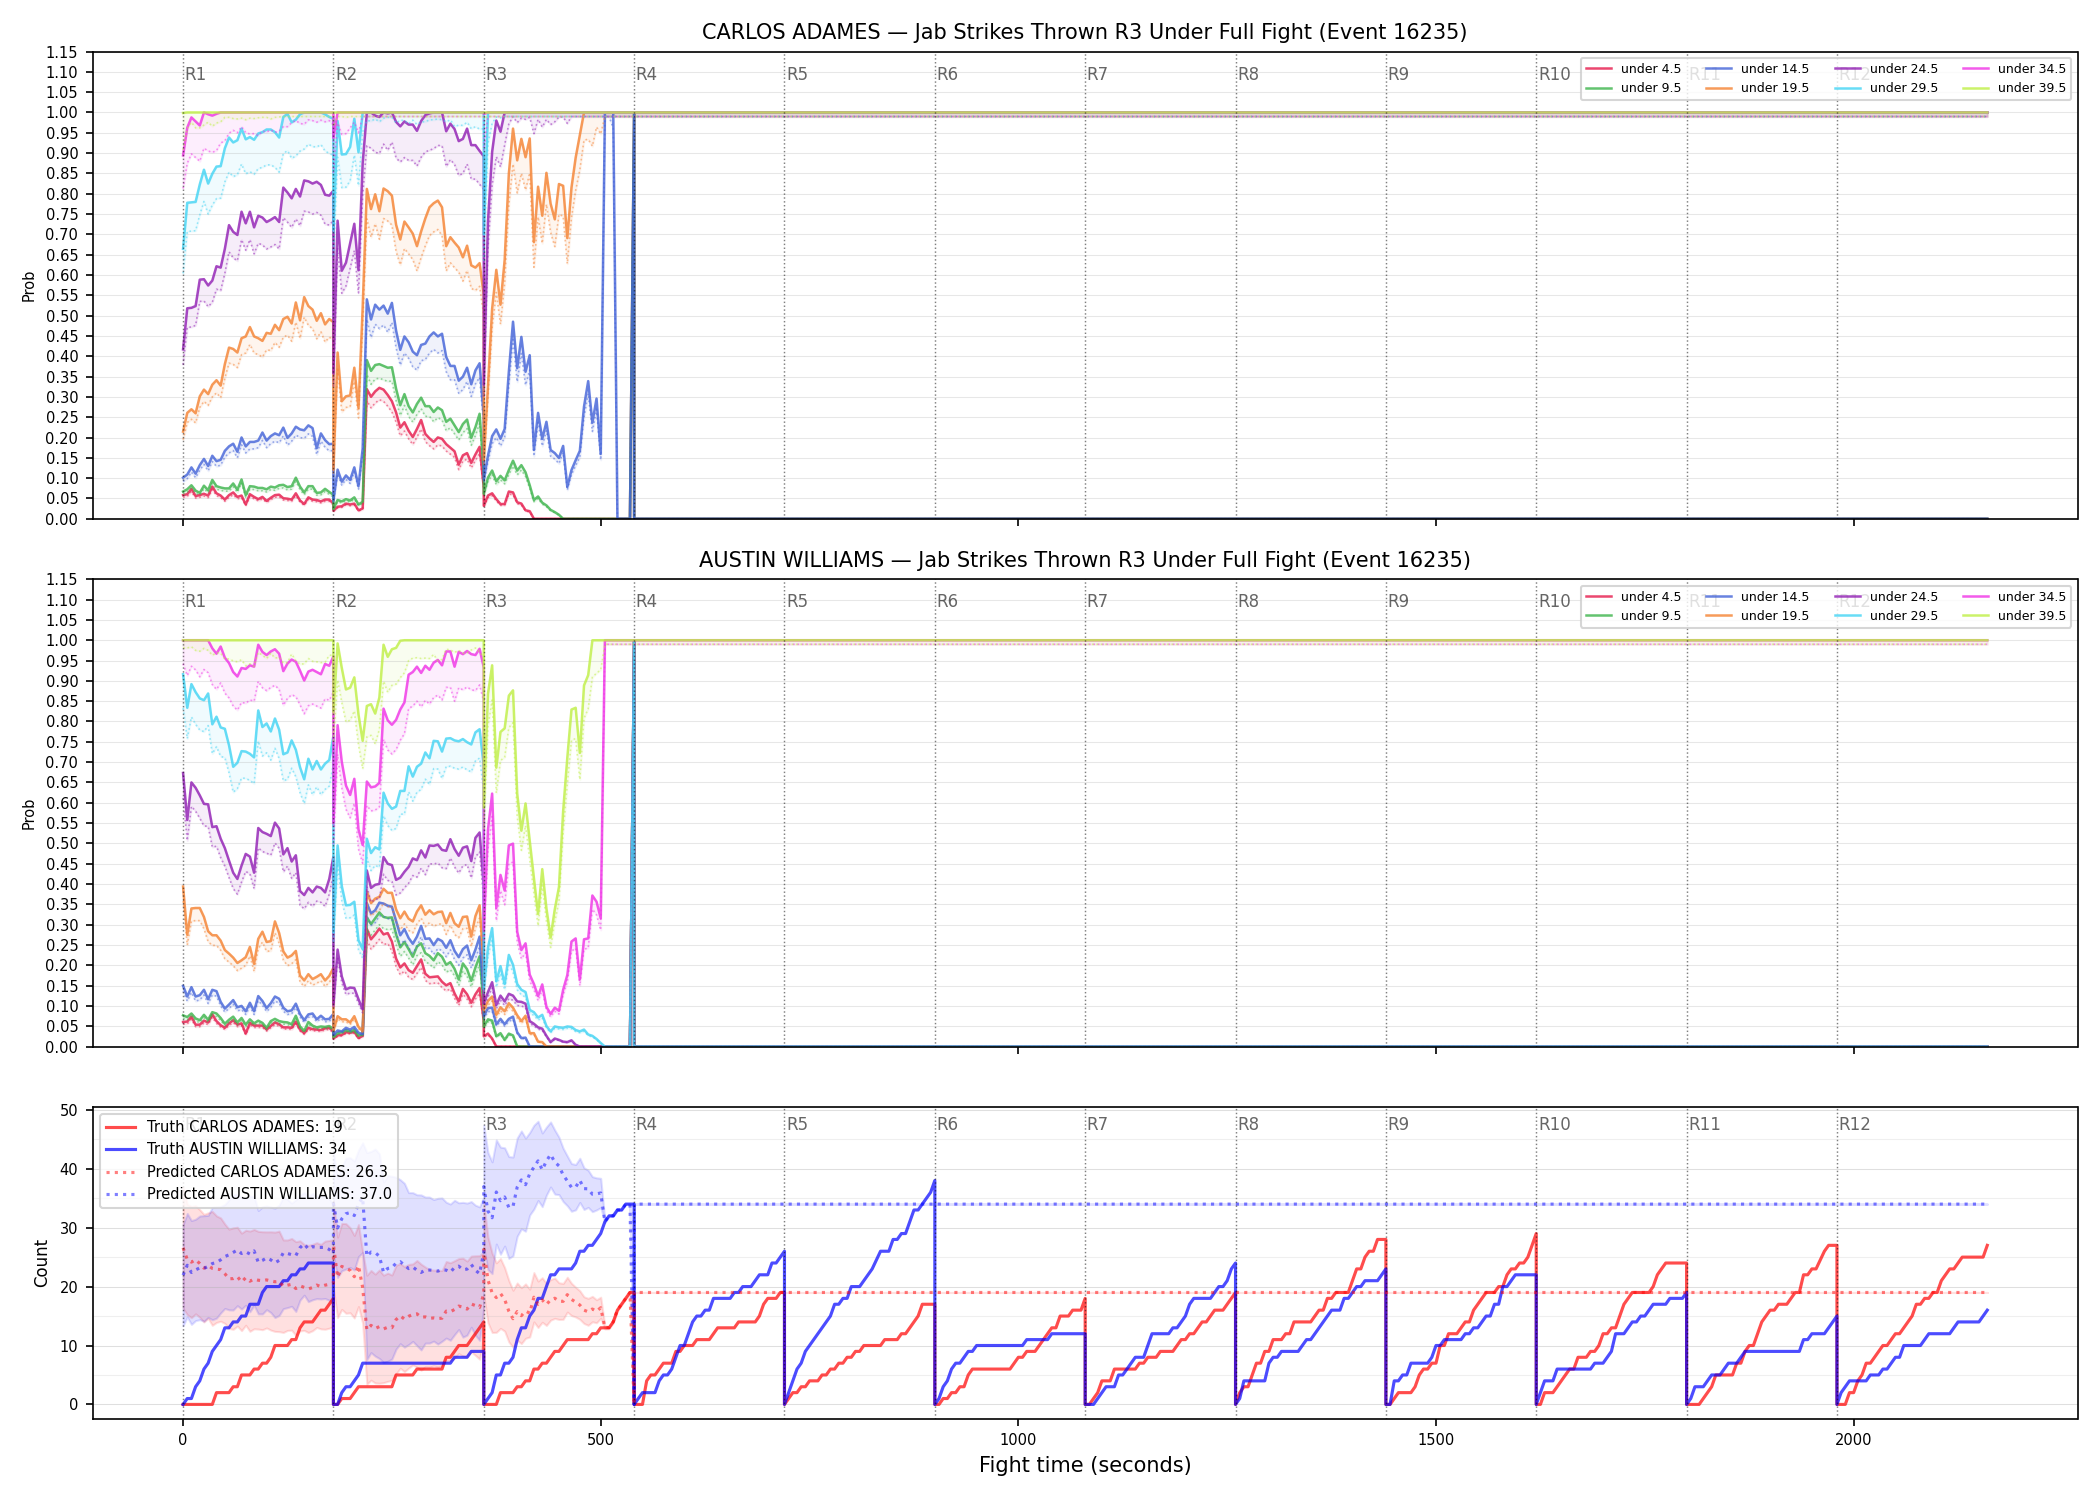The width and height of the screenshot is (2100, 1500).
Task: Click 'under 19.5' legend entry in middle chart
Action: tap(1757, 616)
